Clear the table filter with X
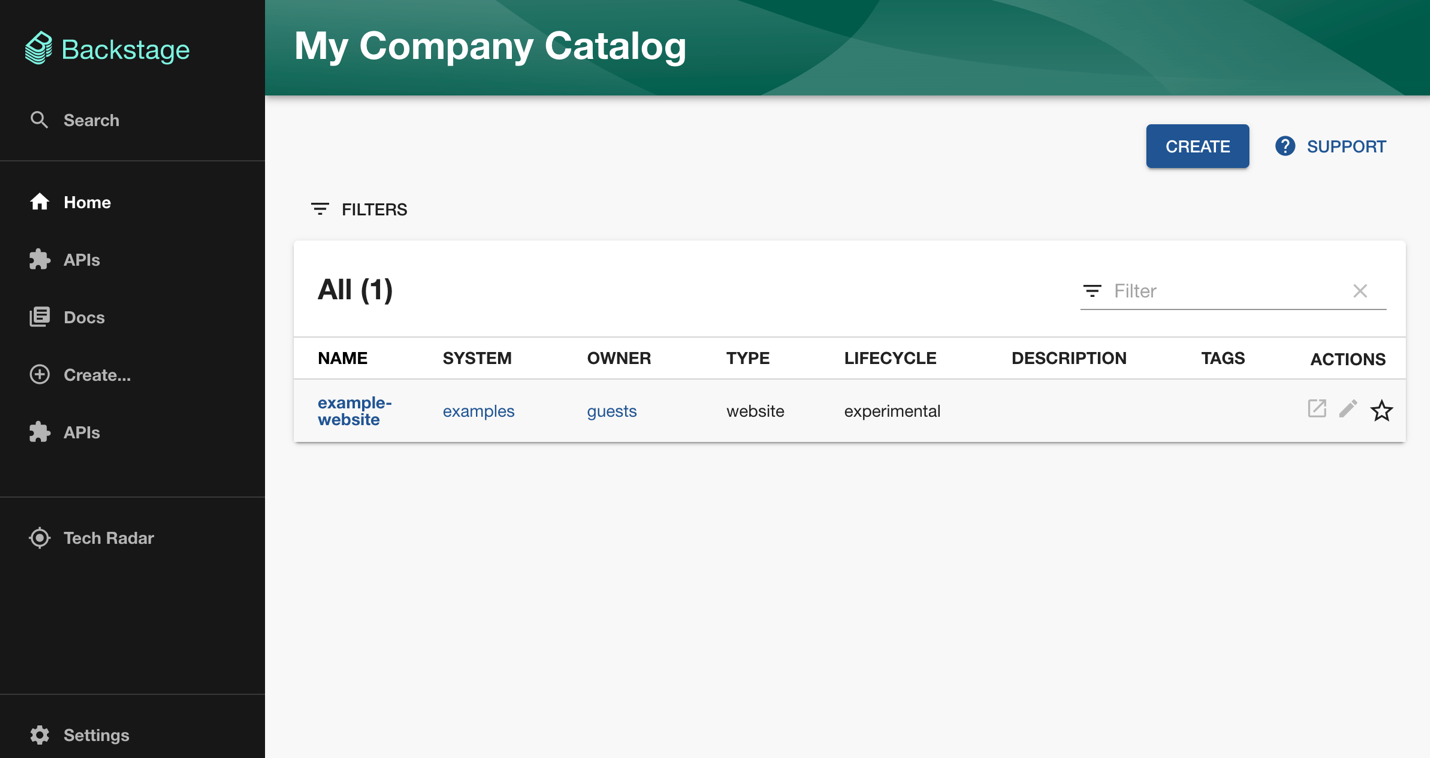Screen dimensions: 1430x758 pos(1360,291)
